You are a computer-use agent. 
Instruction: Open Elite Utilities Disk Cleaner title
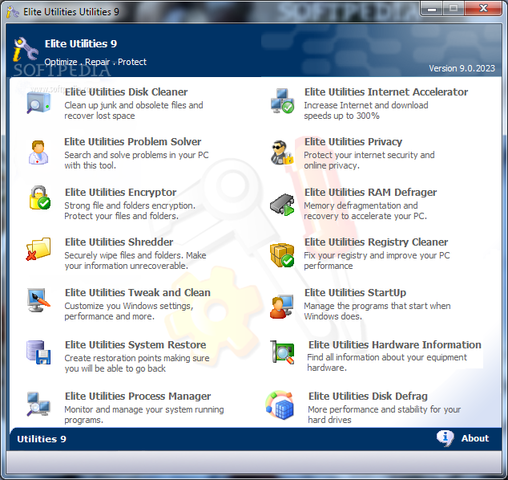pos(126,92)
